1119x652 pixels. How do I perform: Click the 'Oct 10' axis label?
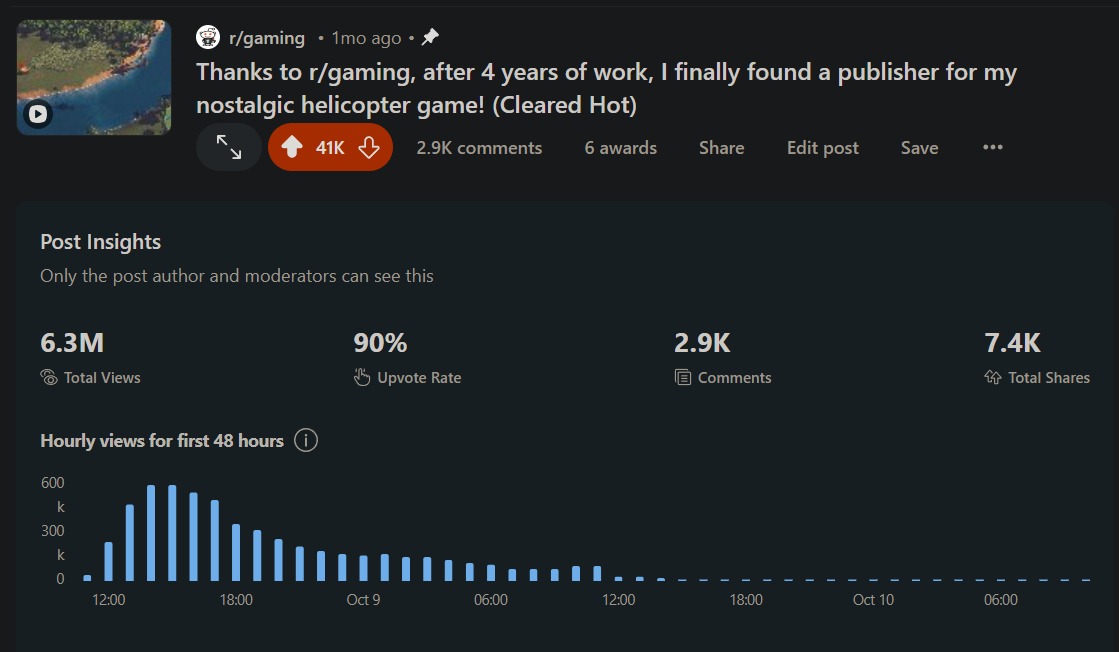873,600
